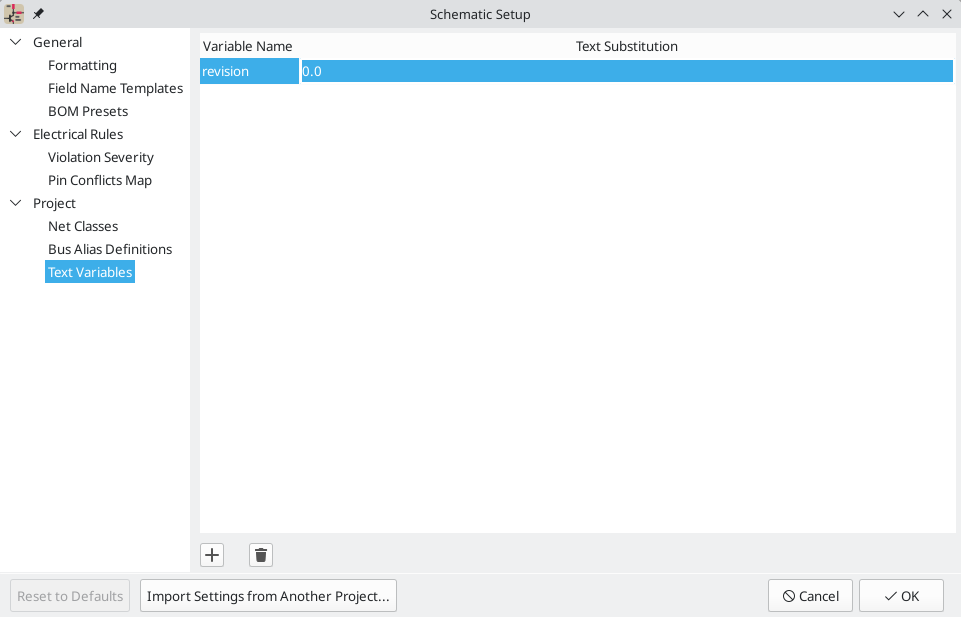Select Net Classes under Project
Image resolution: width=961 pixels, height=617 pixels.
(82, 226)
